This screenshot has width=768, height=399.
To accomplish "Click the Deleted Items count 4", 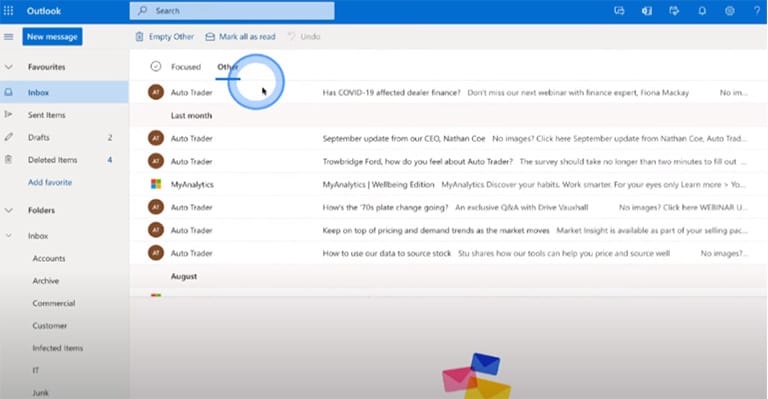I will (110, 160).
